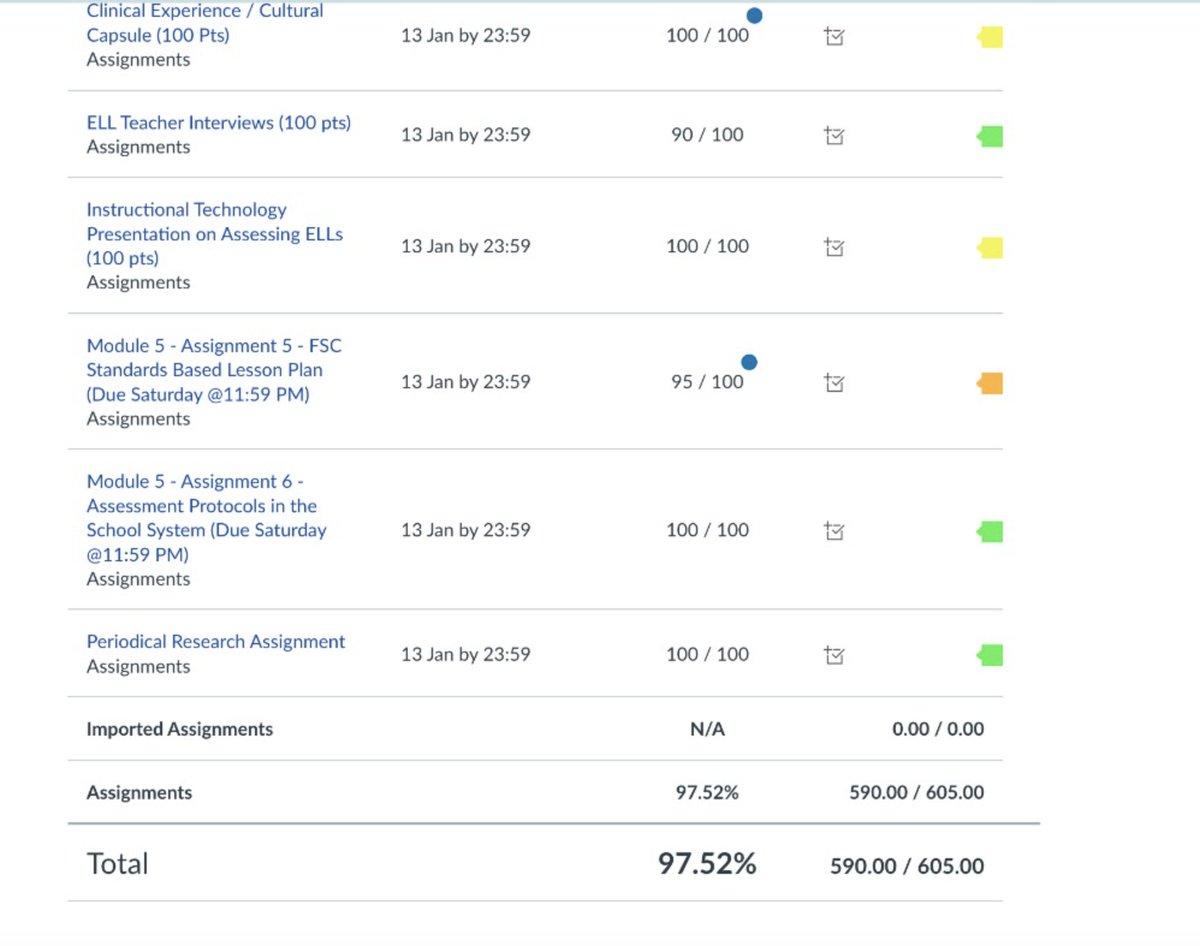1200x946 pixels.
Task: Click the submission icon beside Clinical Experience grade
Action: [x=834, y=35]
